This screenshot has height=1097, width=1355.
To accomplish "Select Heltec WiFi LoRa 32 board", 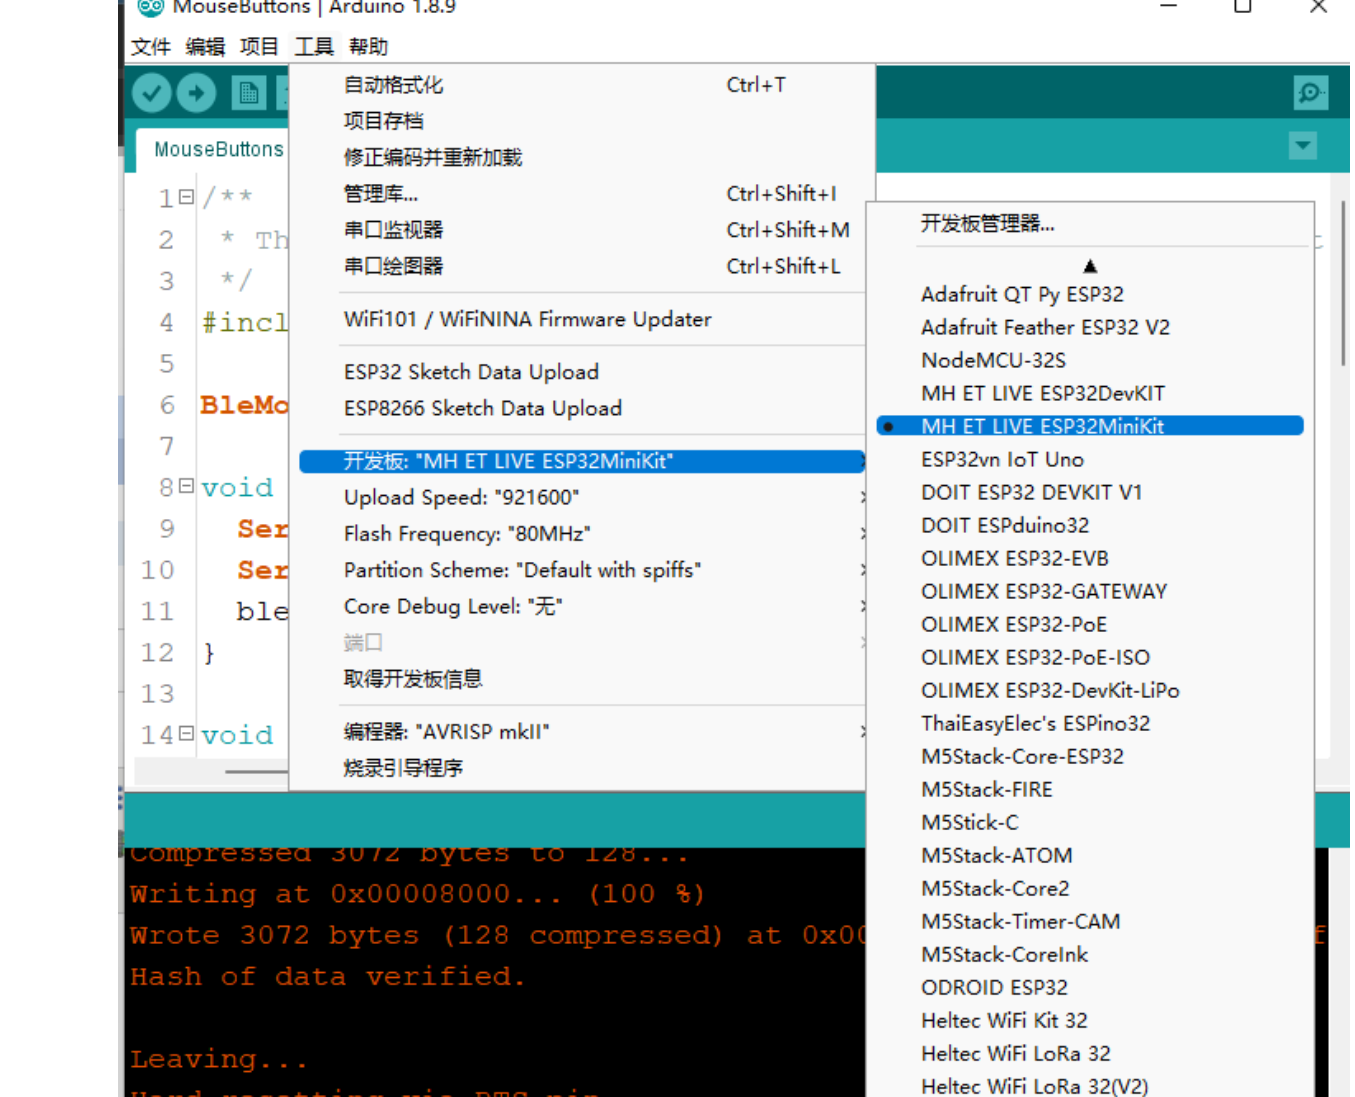I will click(1090, 1053).
